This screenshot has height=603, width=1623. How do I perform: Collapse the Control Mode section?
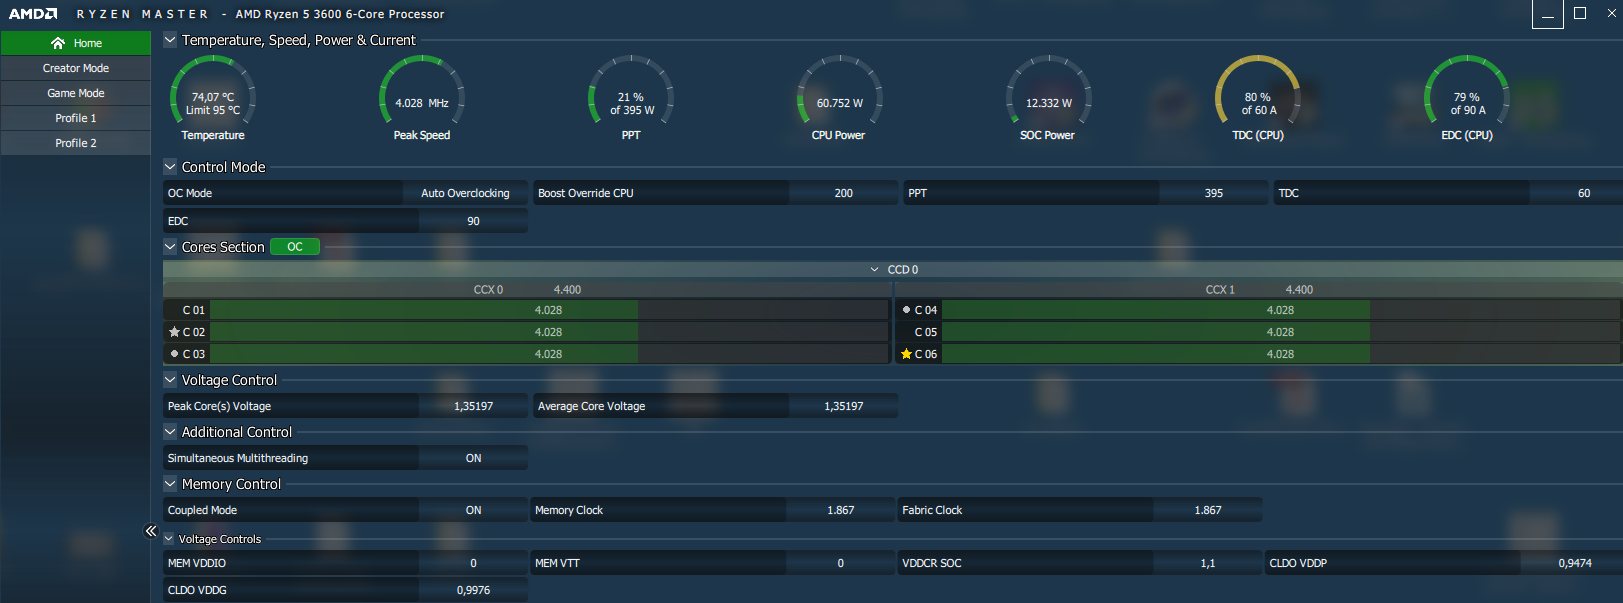pos(170,167)
